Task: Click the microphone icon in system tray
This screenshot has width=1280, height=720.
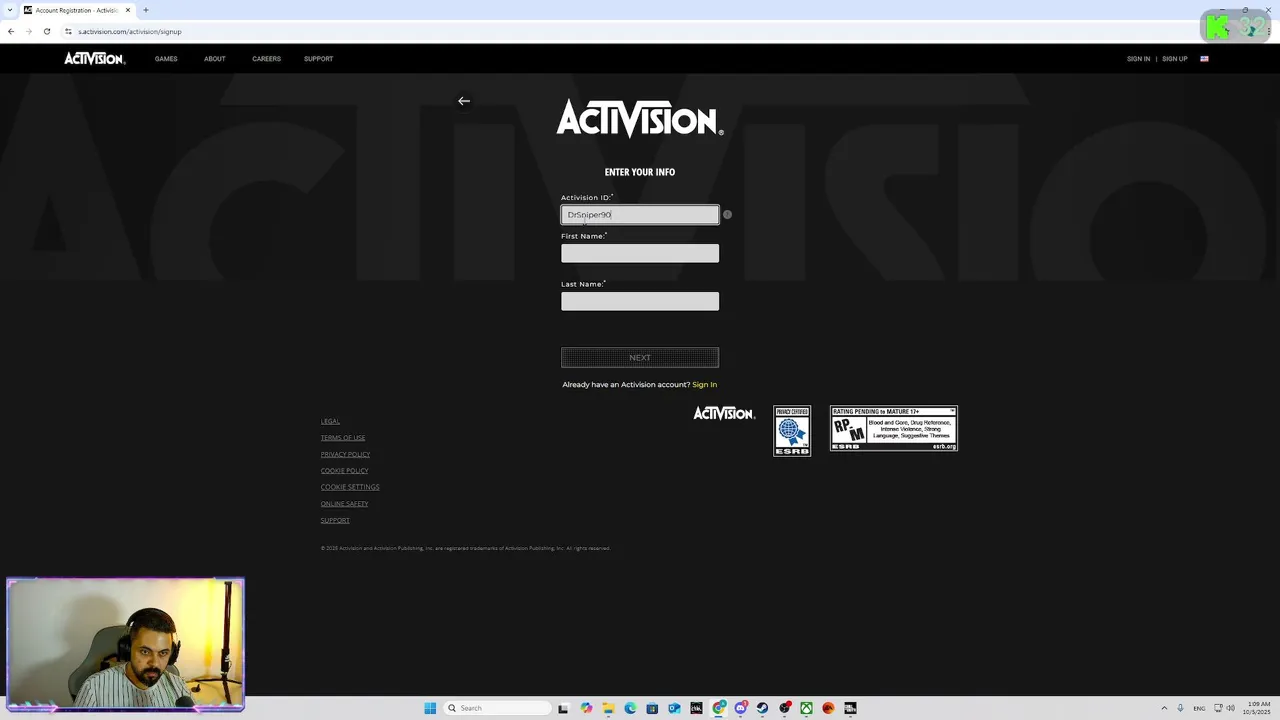Action: (x=1180, y=708)
